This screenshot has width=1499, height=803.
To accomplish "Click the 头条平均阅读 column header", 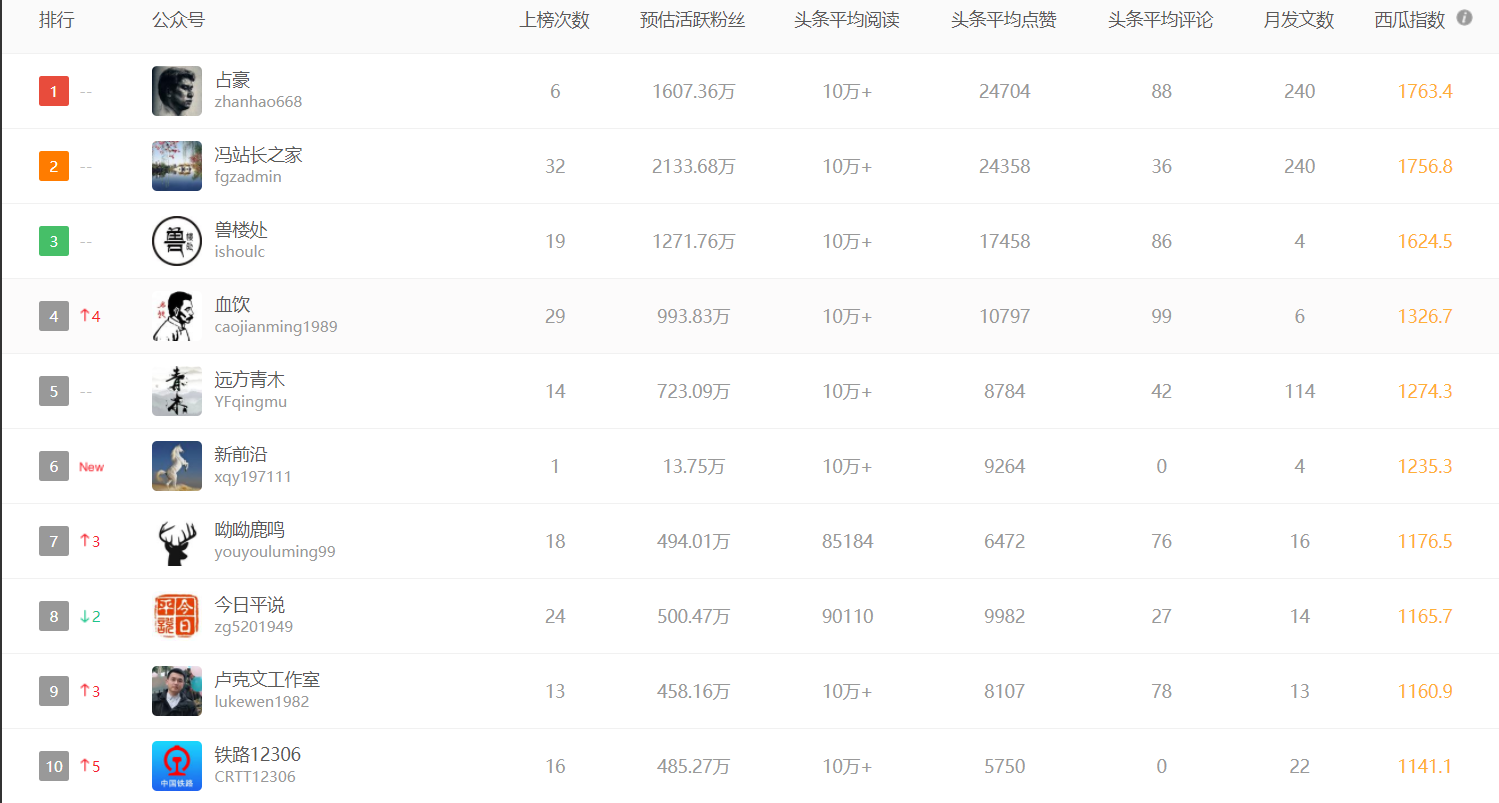I will point(847,20).
